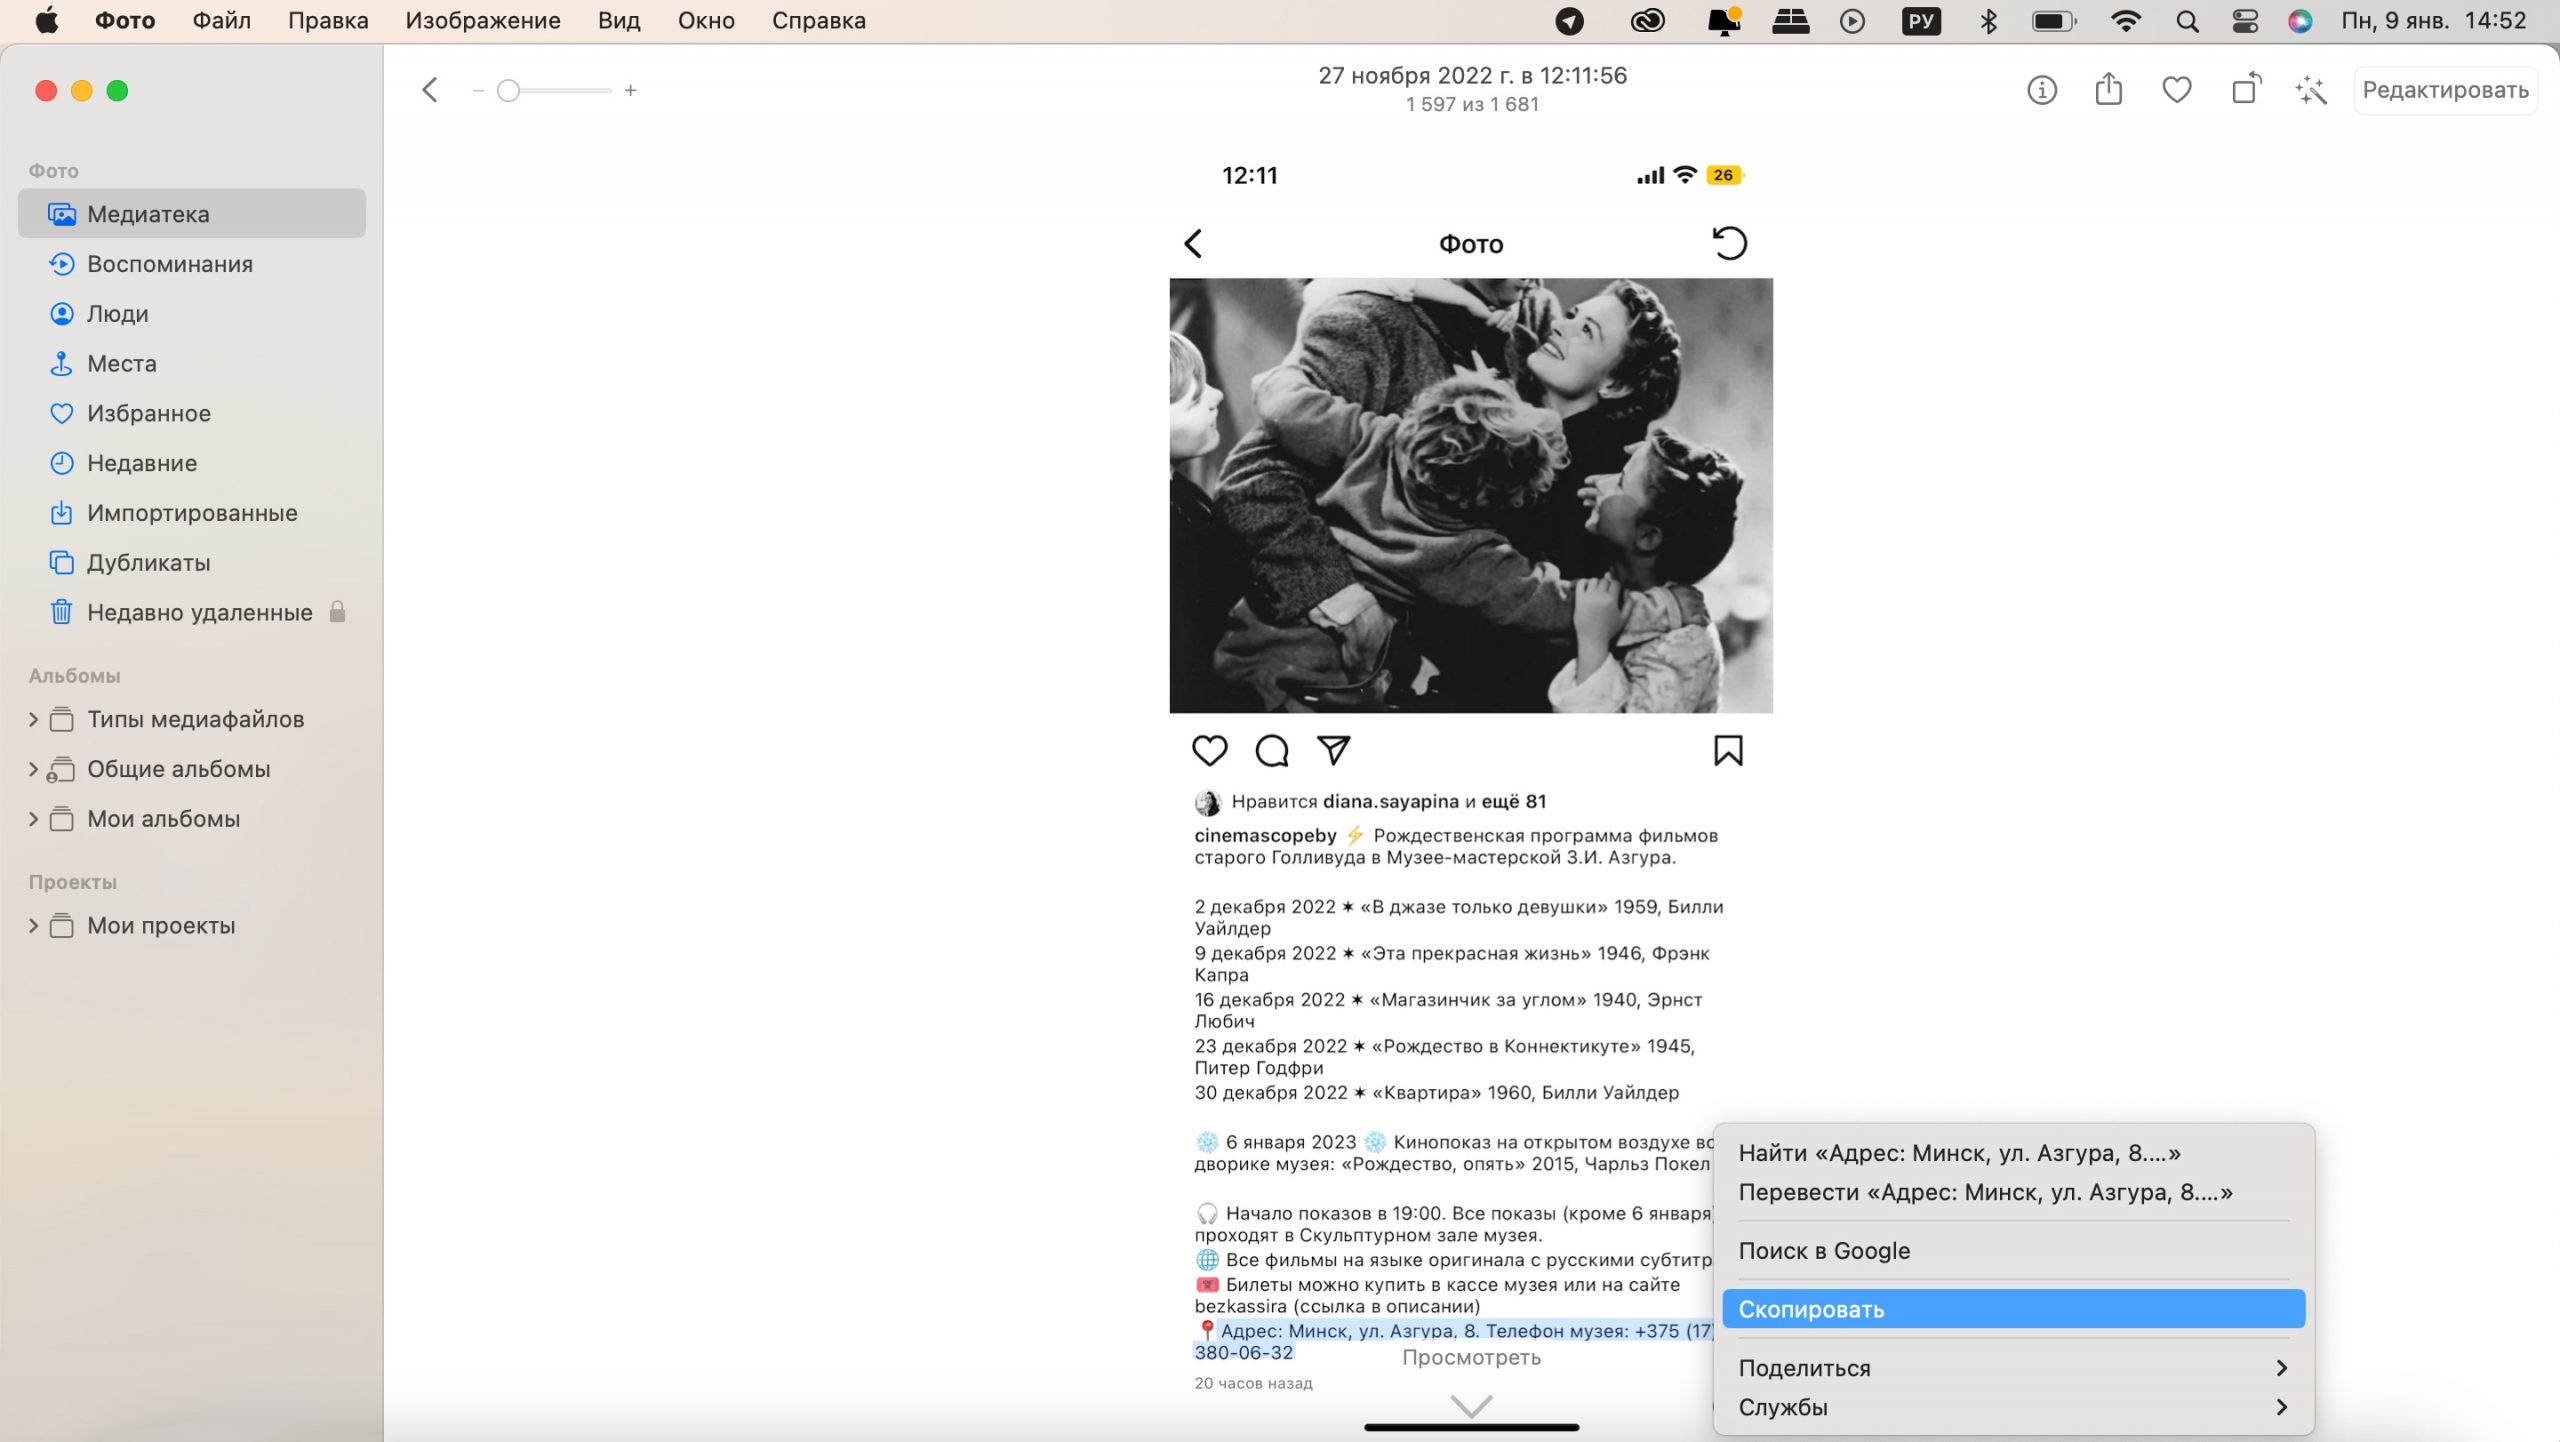
Task: Select Медиатека in sidebar
Action: (x=192, y=214)
